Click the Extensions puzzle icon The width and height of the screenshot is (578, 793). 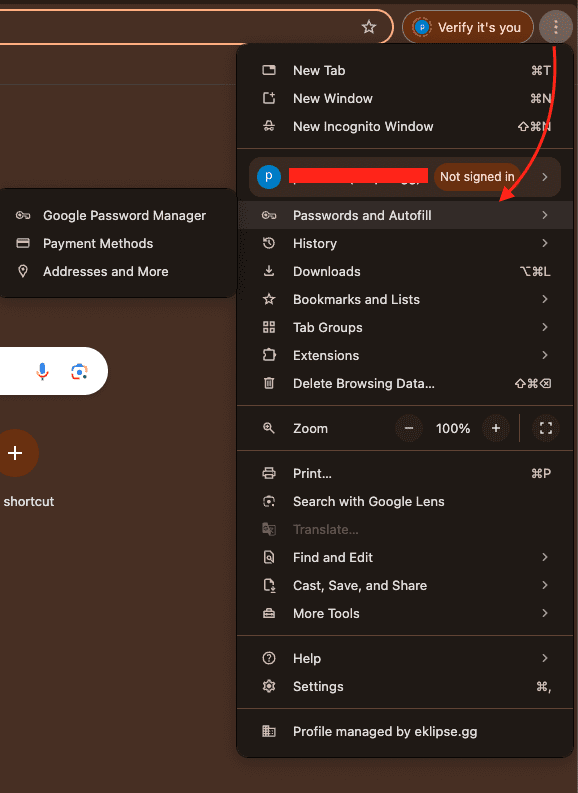269,355
